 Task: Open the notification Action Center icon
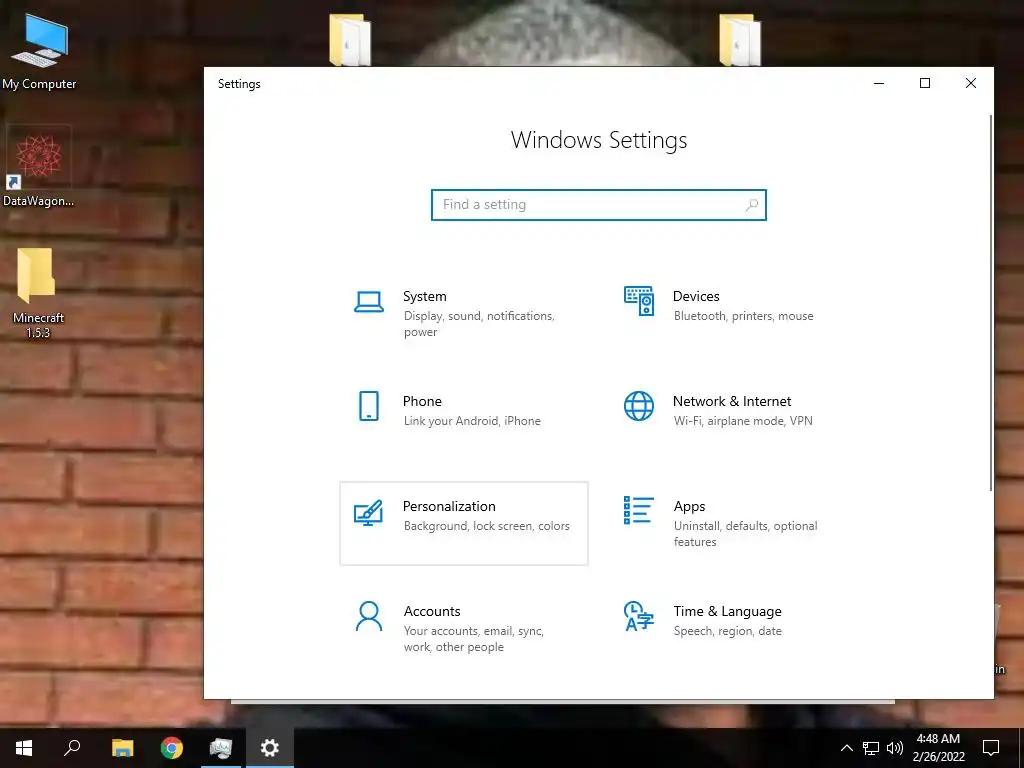click(x=991, y=748)
